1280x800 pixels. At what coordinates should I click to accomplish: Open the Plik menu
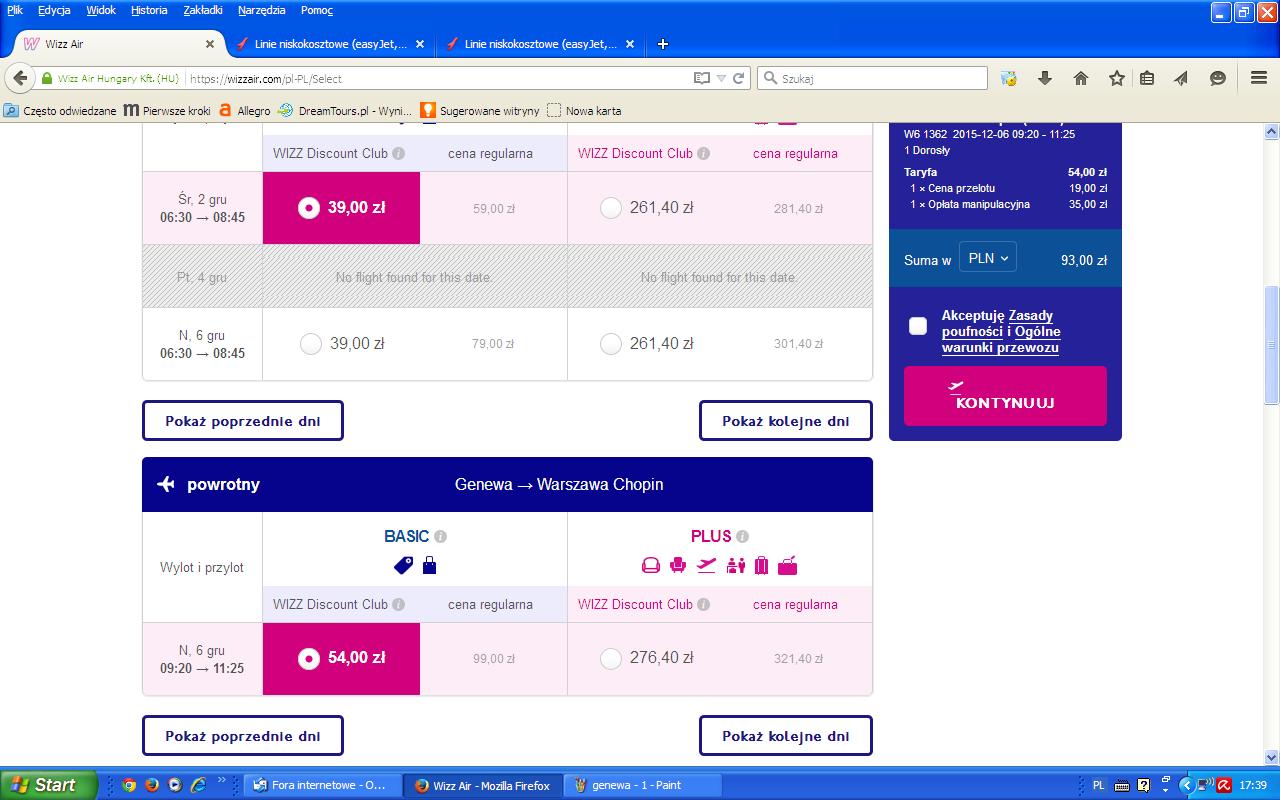[15, 10]
